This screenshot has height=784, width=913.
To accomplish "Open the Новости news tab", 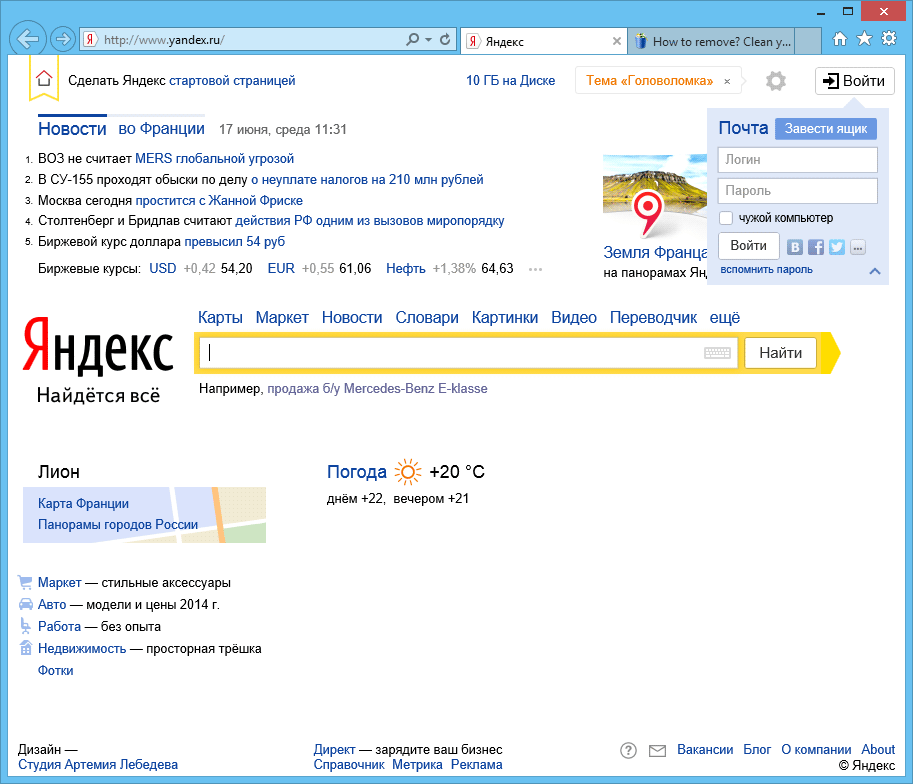I will coord(72,128).
